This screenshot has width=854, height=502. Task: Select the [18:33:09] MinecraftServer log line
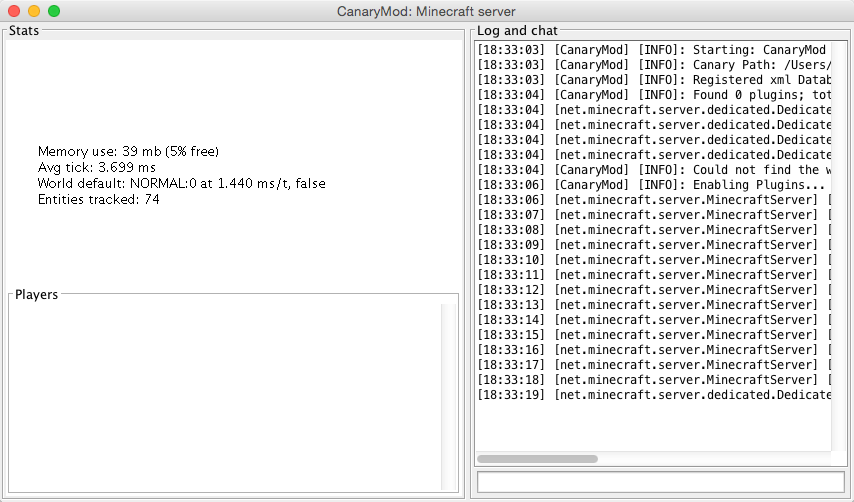tap(654, 245)
